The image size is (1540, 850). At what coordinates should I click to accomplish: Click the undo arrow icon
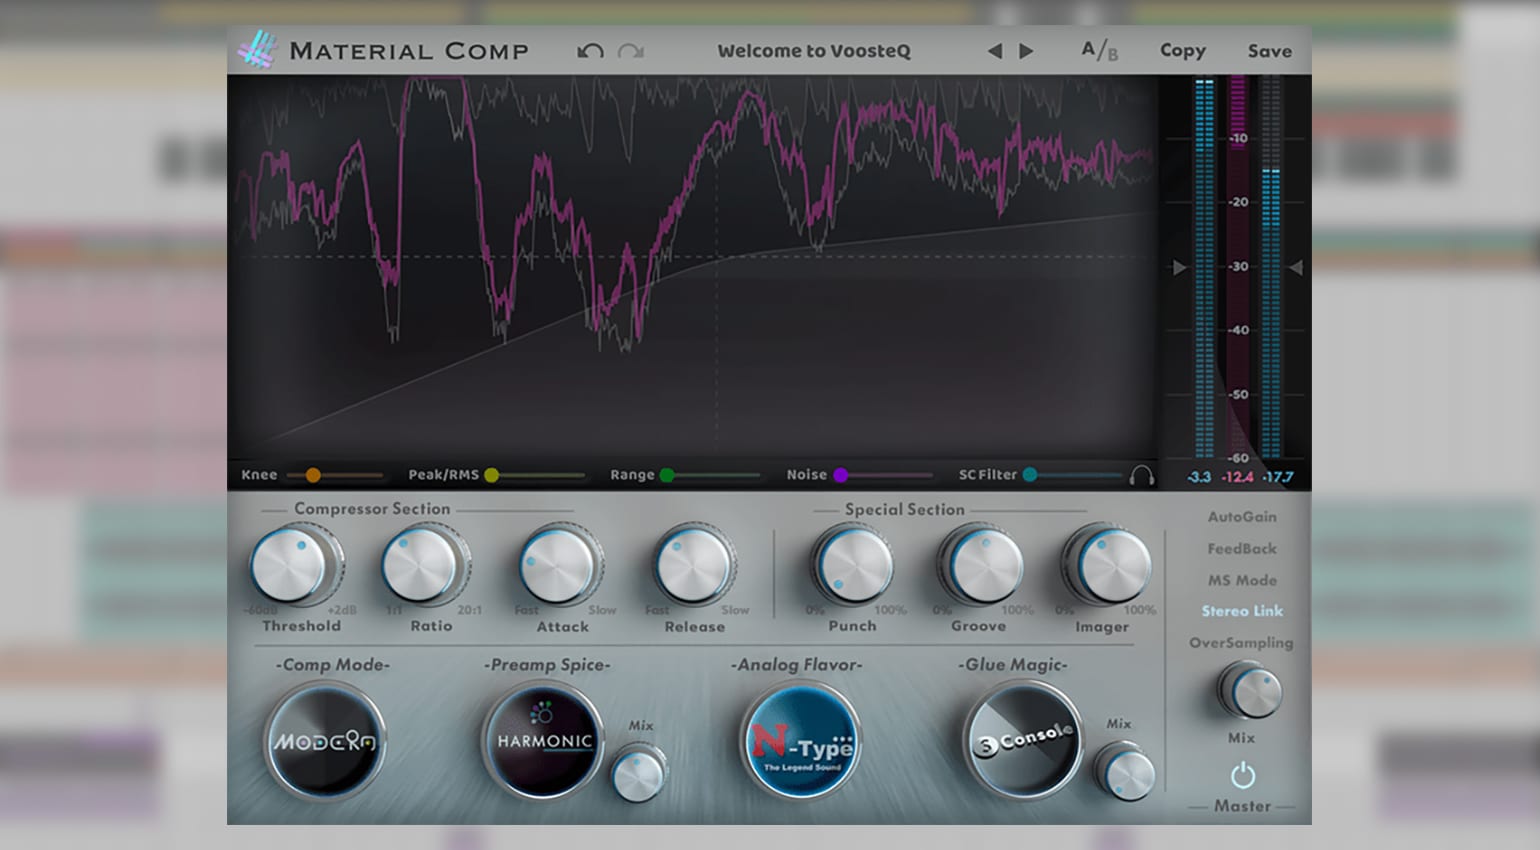(590, 51)
